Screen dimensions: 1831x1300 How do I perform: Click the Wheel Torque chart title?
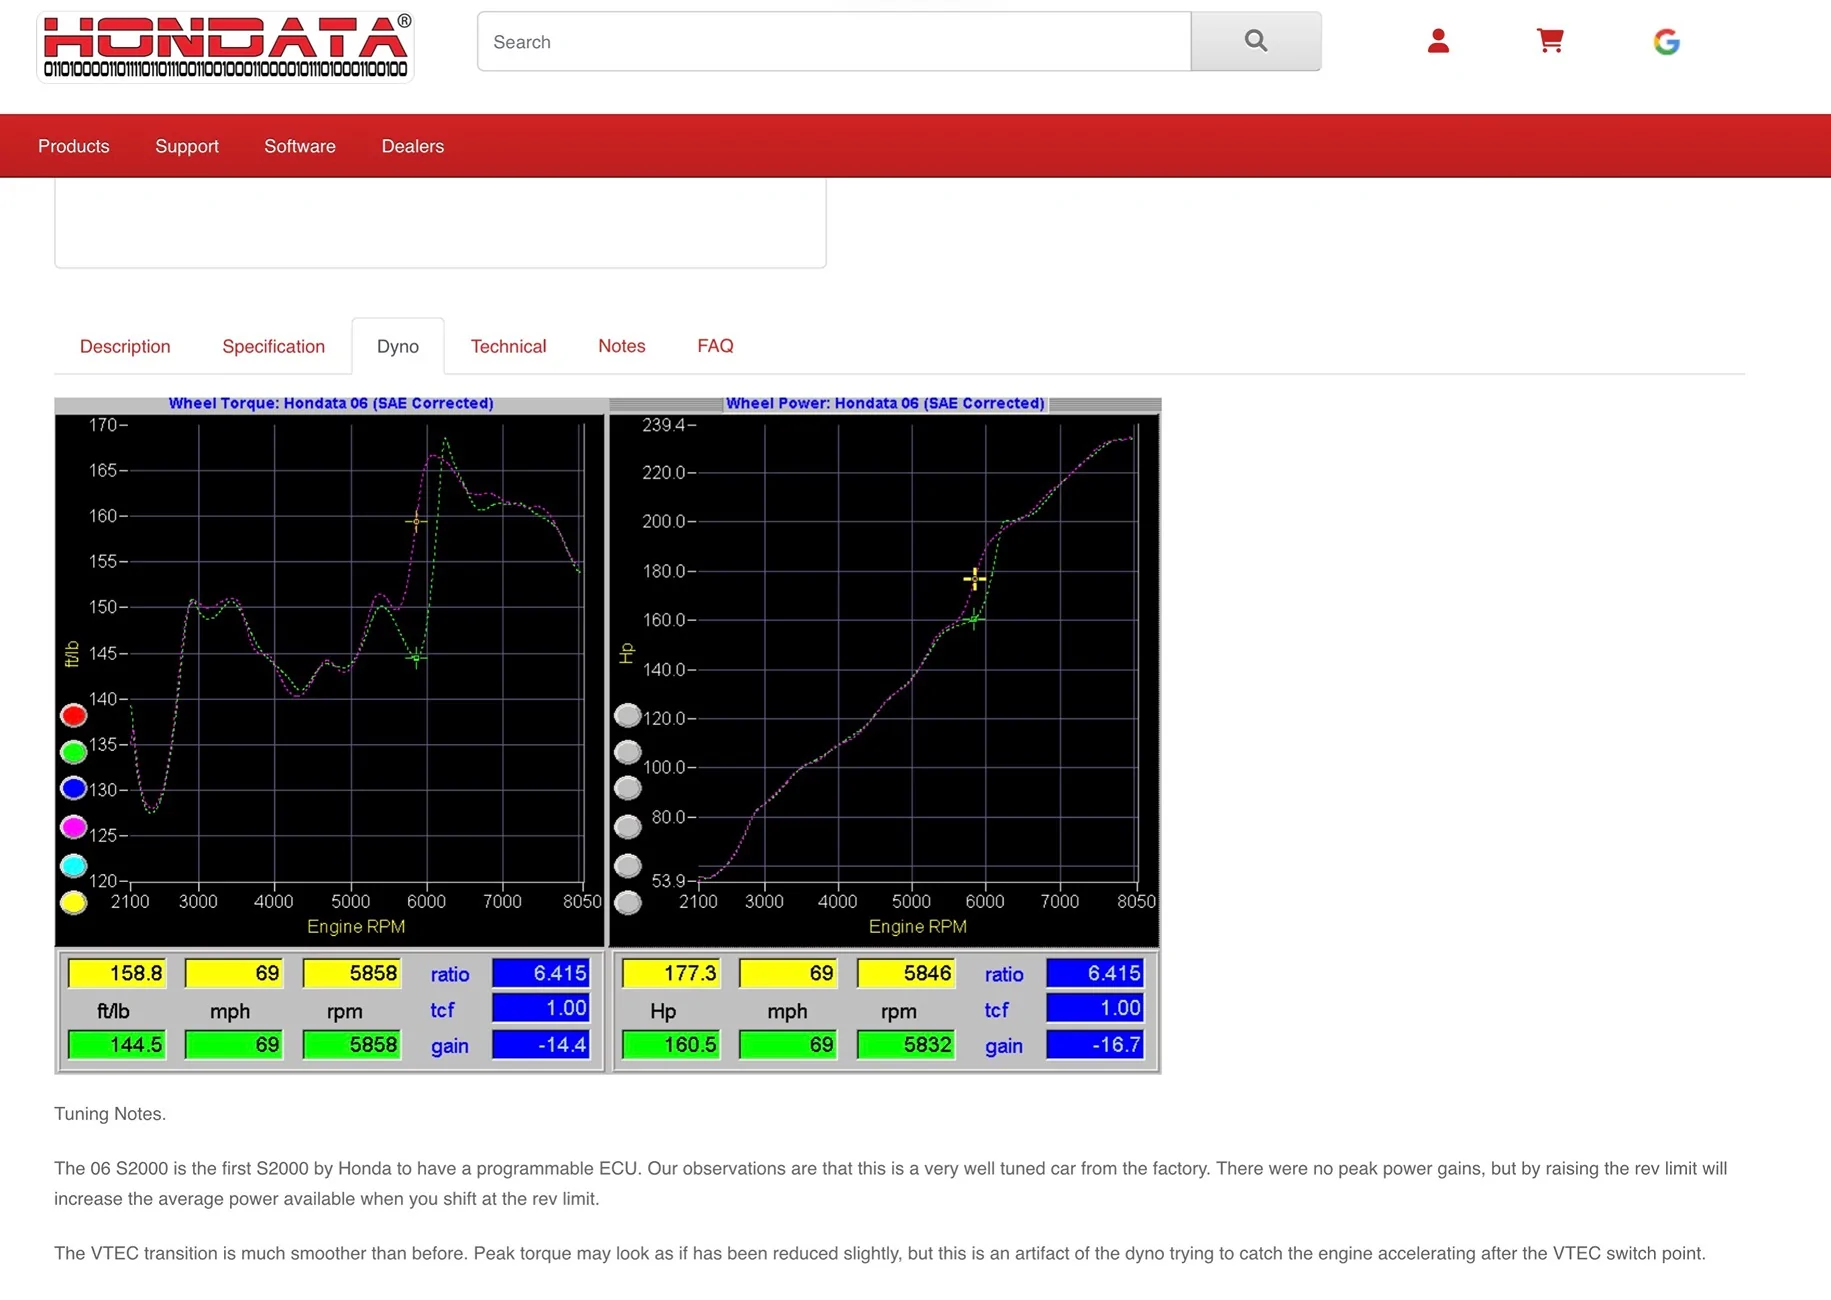point(331,403)
